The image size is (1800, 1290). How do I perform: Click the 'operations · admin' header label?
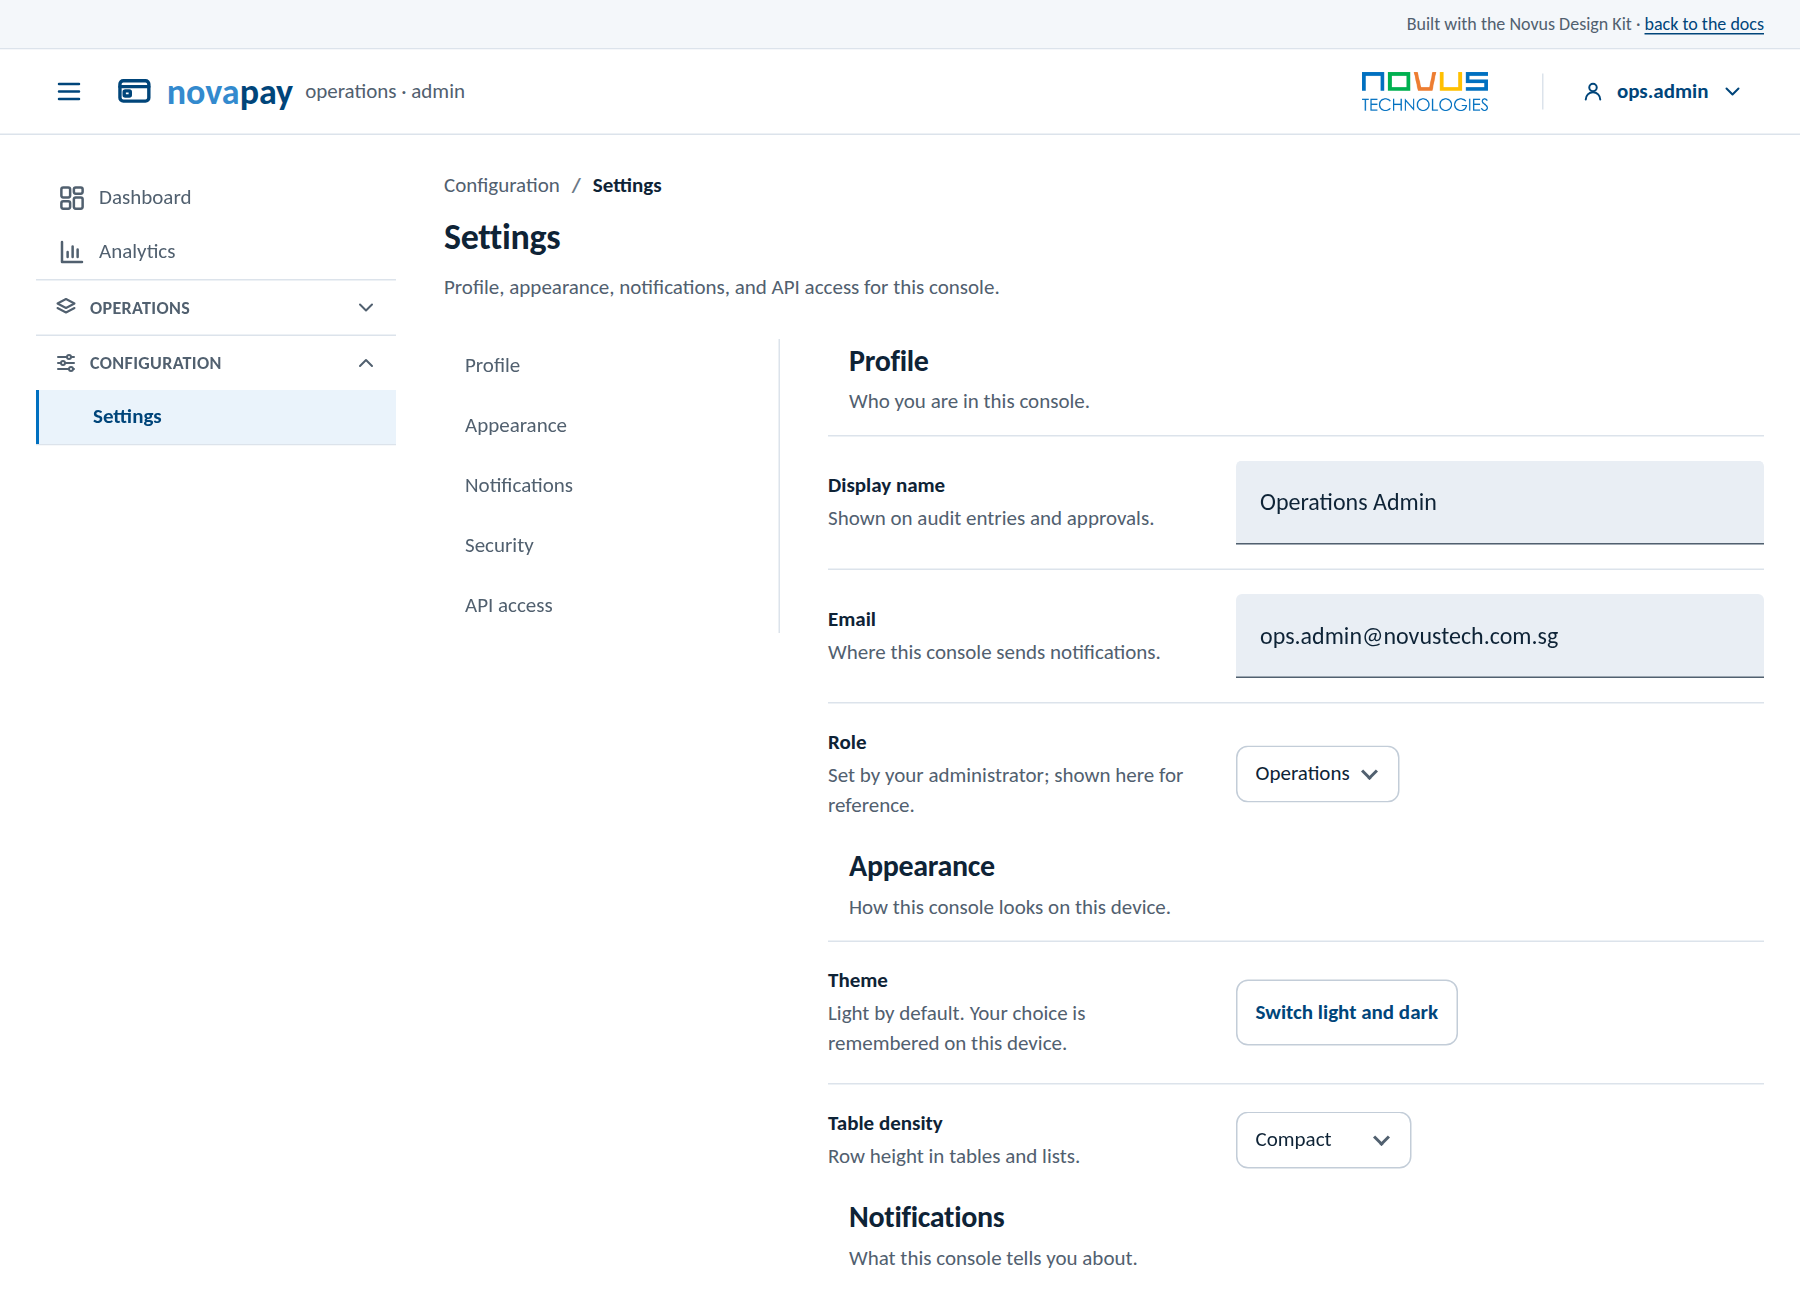tap(385, 92)
